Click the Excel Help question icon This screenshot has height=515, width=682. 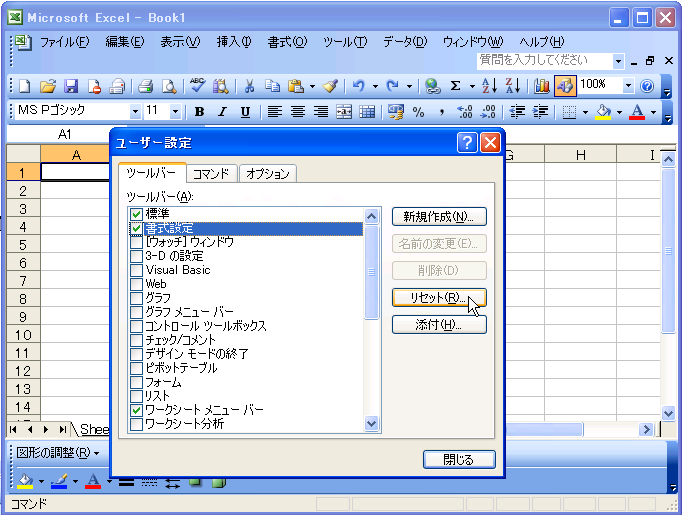tap(647, 86)
